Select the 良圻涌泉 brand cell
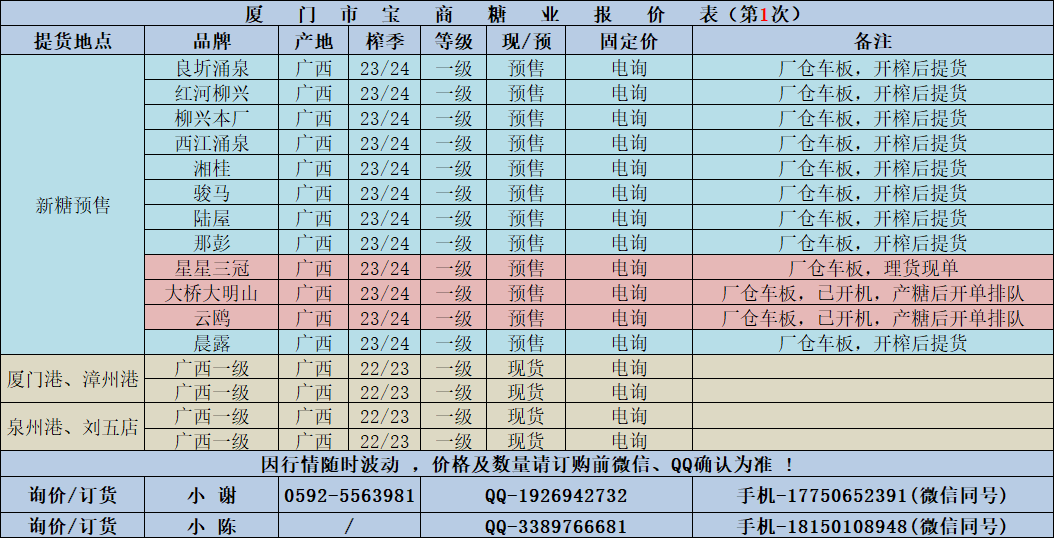1054x539 pixels. coord(211,69)
